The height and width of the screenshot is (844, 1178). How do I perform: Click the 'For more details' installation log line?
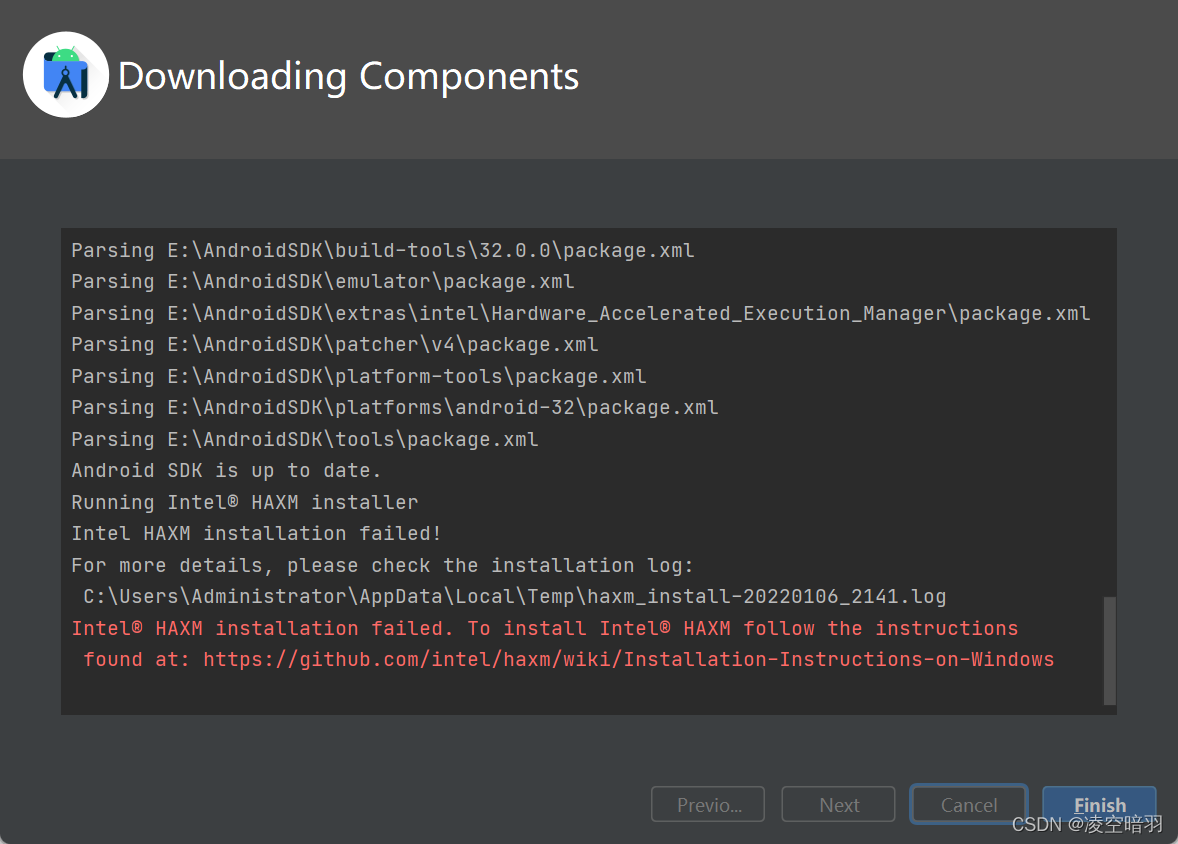point(382,565)
